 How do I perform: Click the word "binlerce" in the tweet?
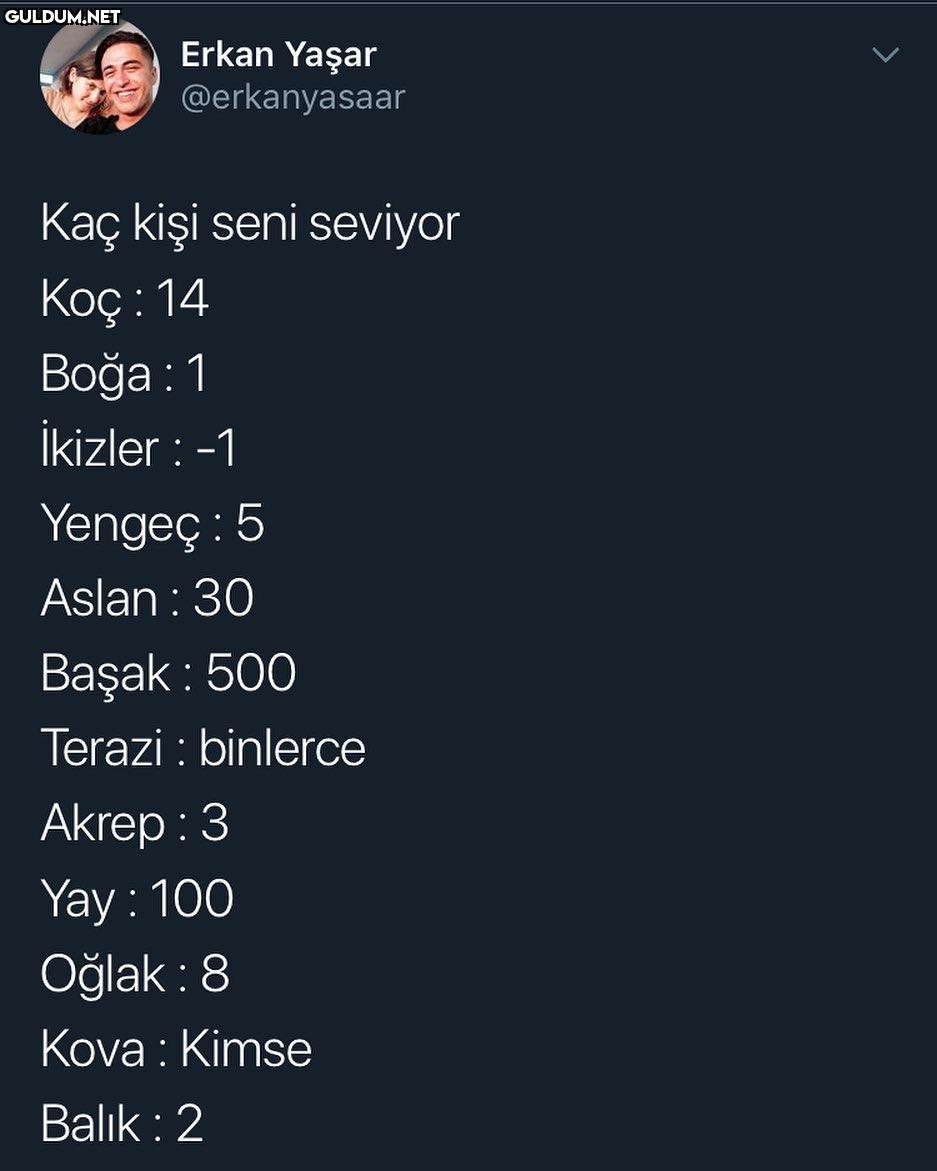(x=282, y=748)
